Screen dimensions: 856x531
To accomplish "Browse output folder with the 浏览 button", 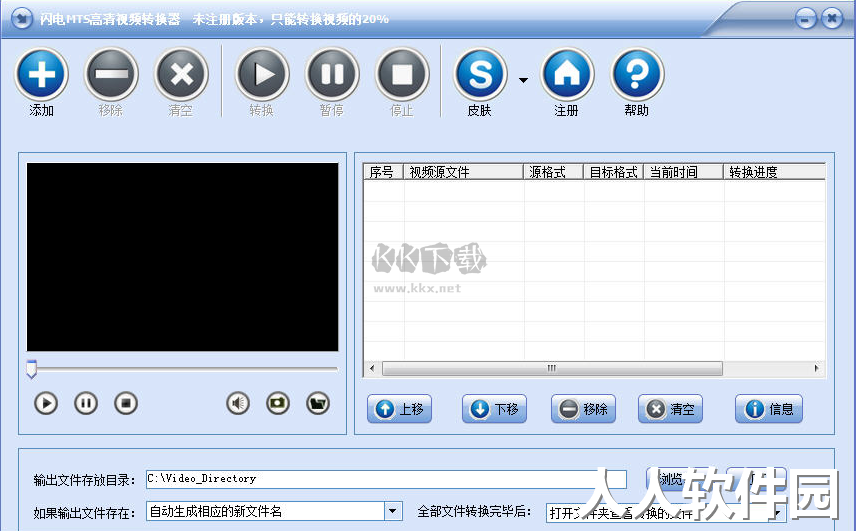I will pyautogui.click(x=677, y=479).
